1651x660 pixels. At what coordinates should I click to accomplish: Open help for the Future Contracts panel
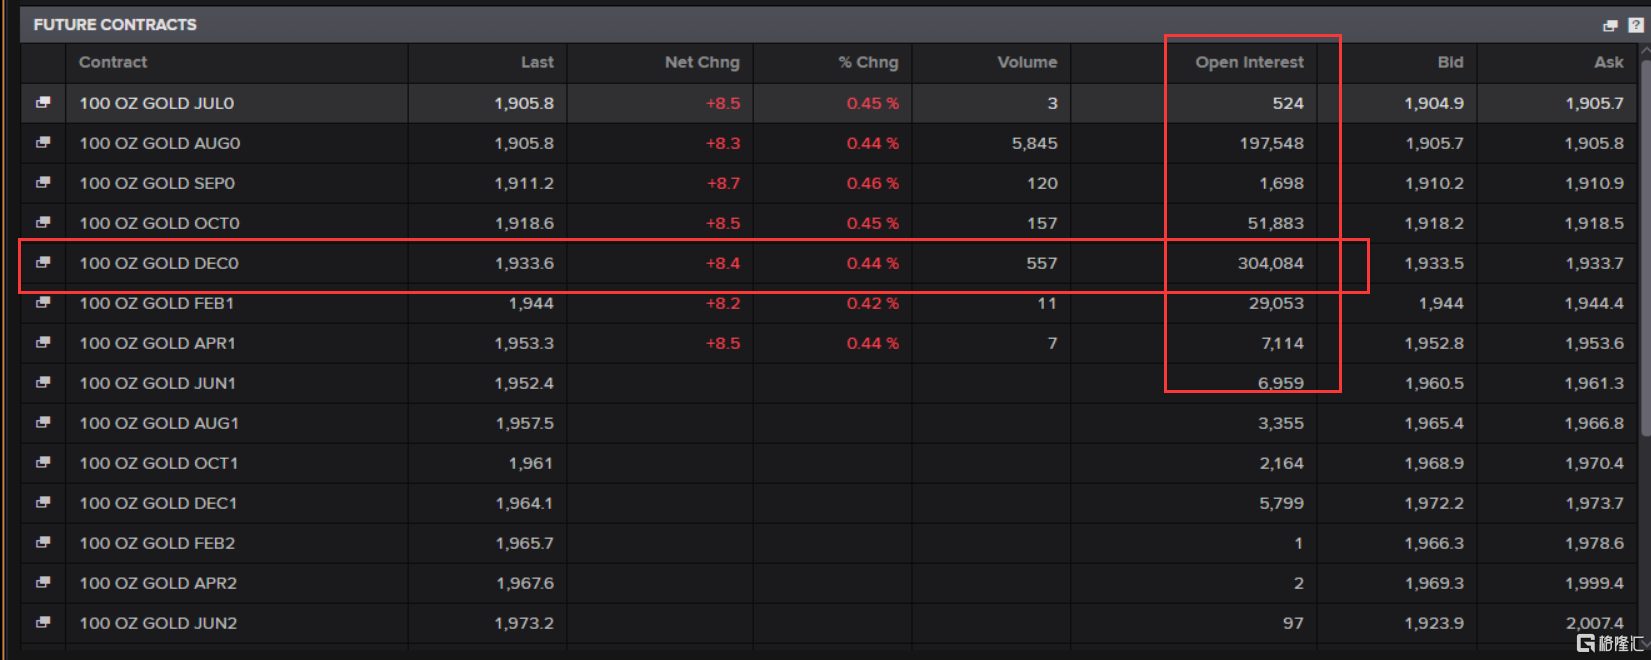tap(1635, 25)
